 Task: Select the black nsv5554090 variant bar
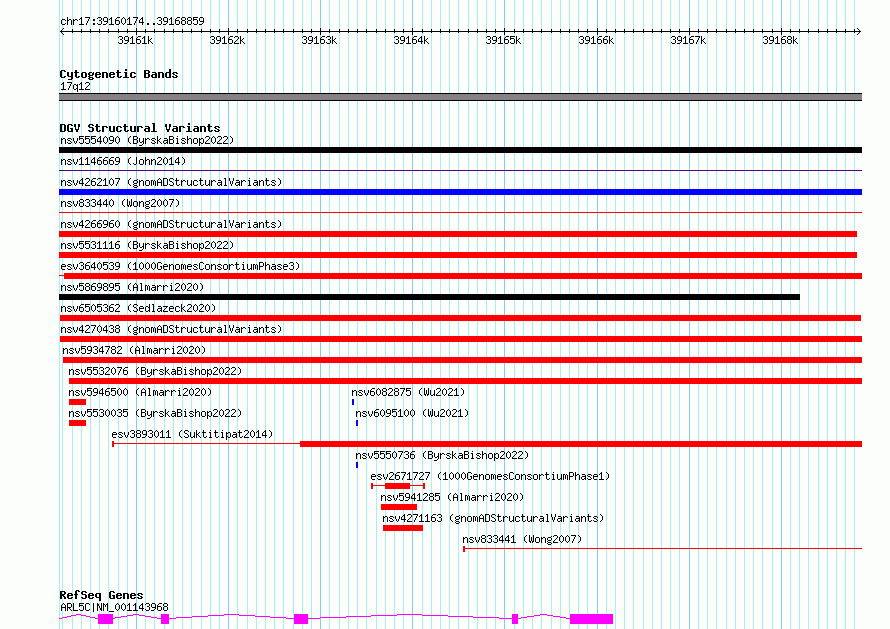click(460, 150)
